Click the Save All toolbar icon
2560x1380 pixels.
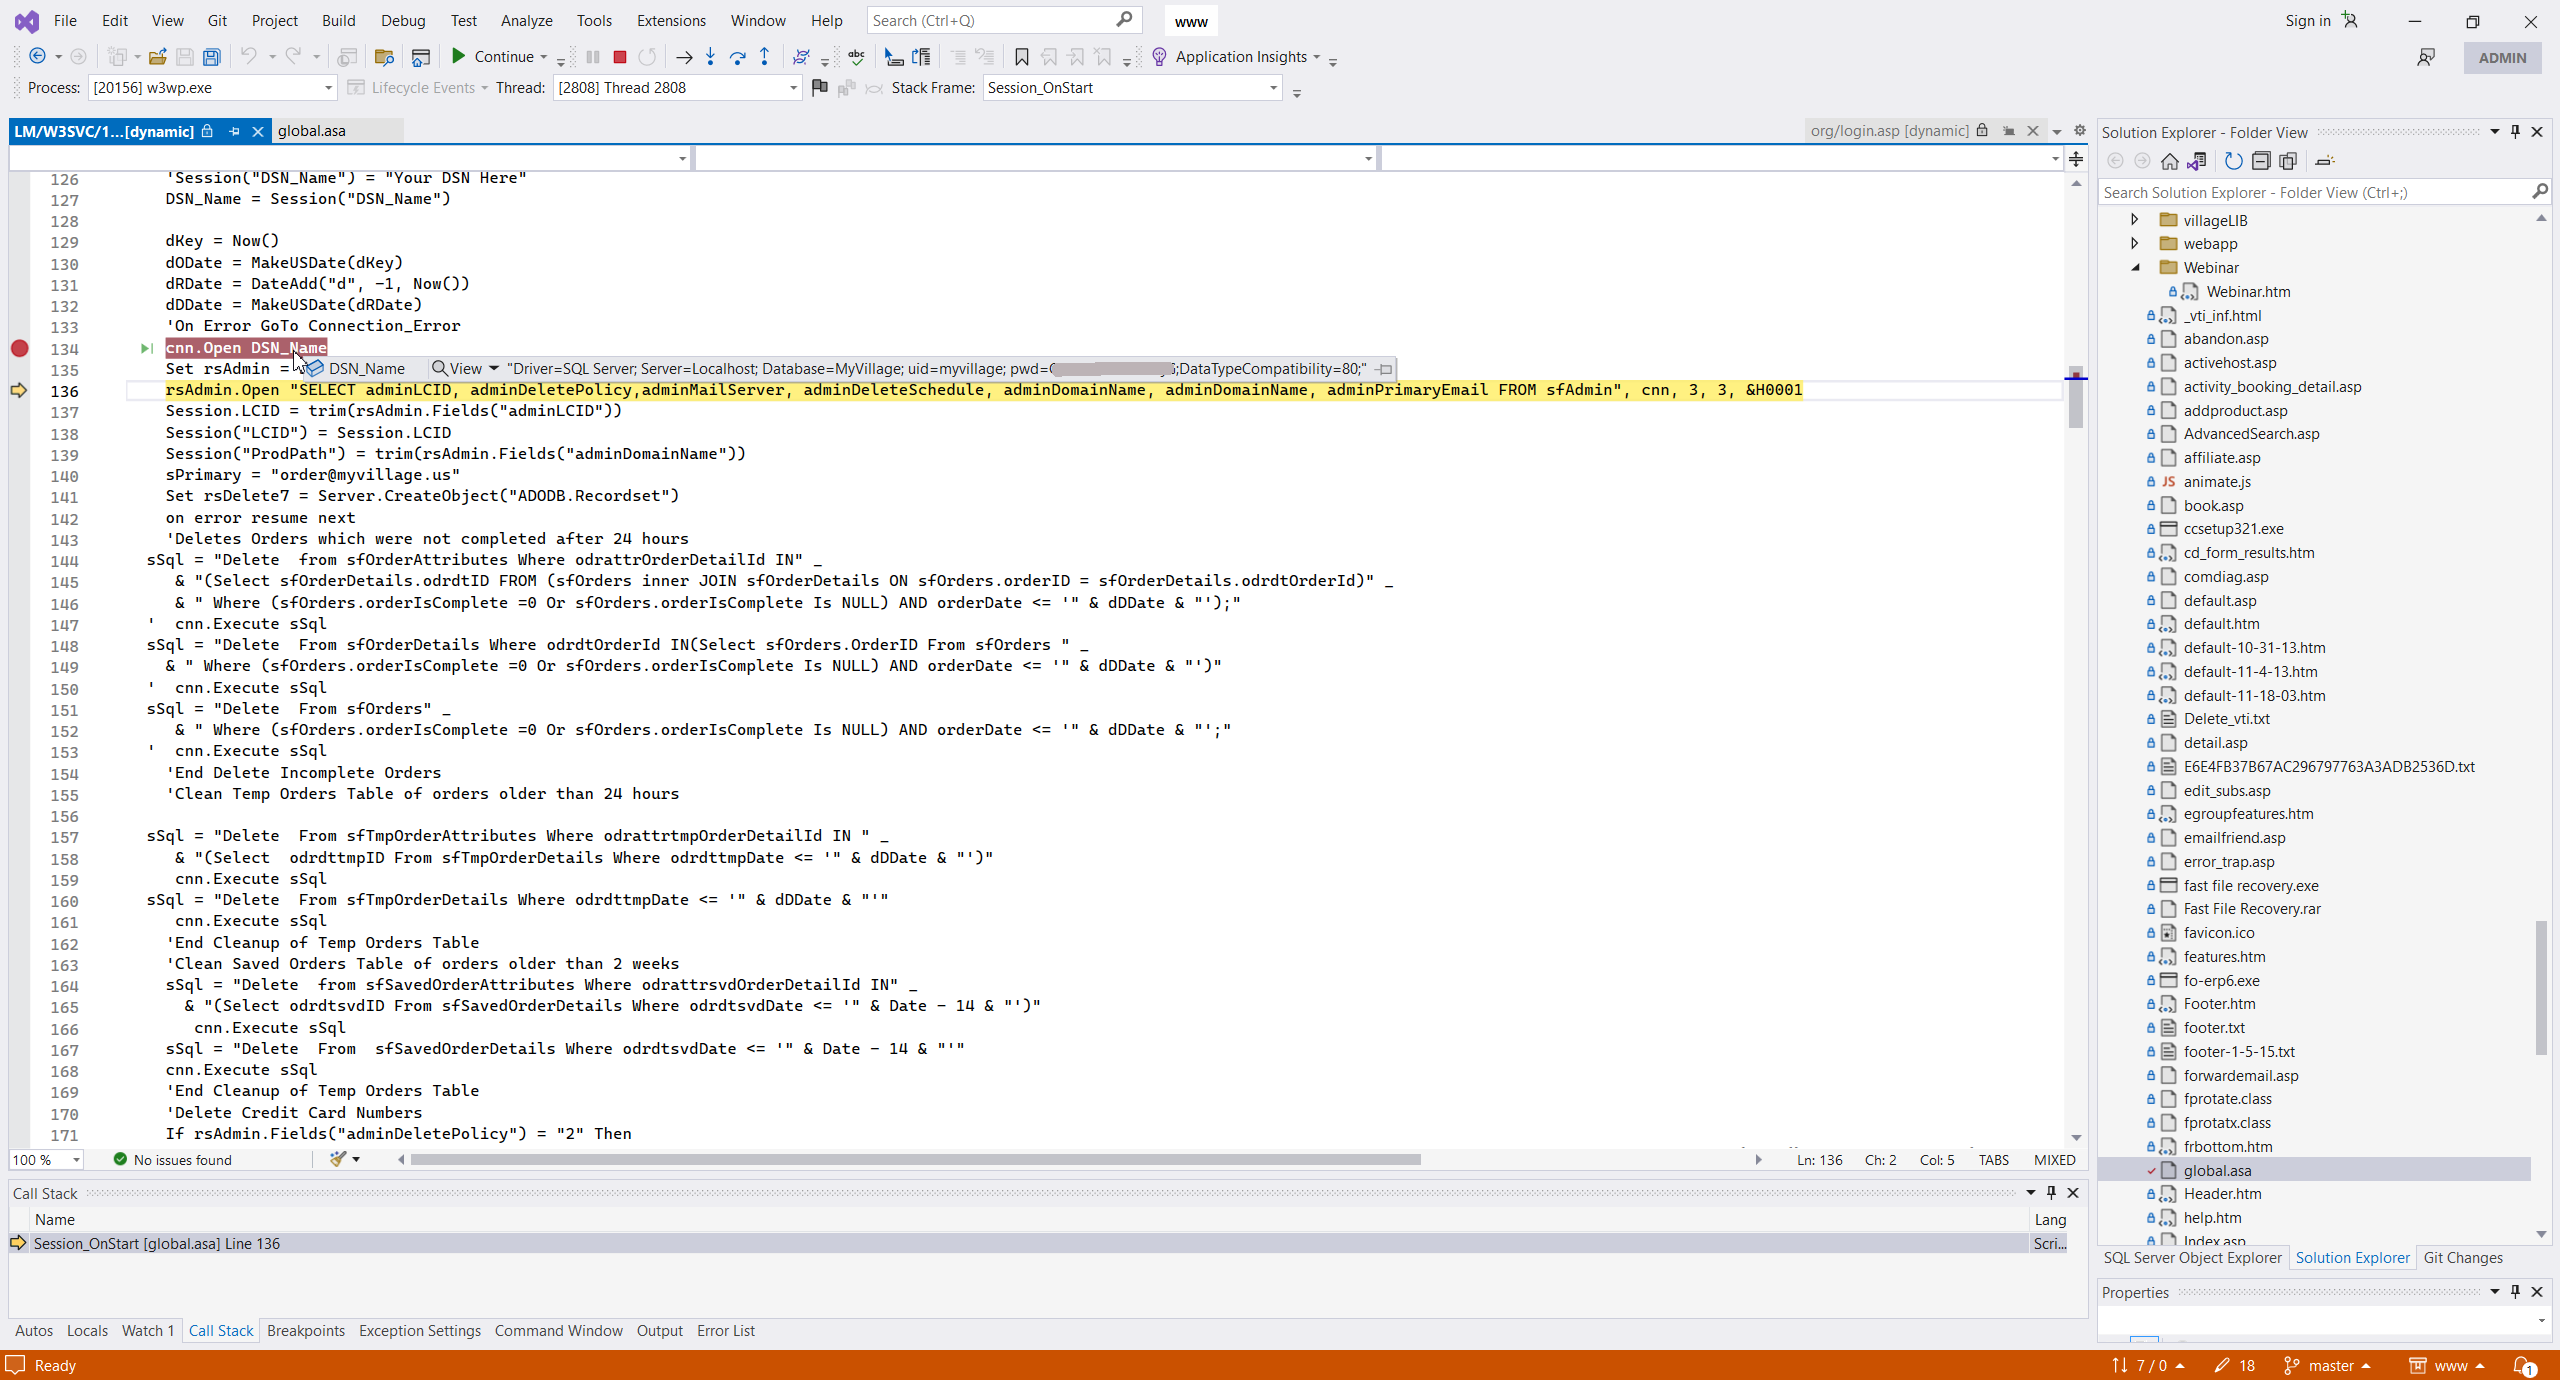tap(211, 57)
